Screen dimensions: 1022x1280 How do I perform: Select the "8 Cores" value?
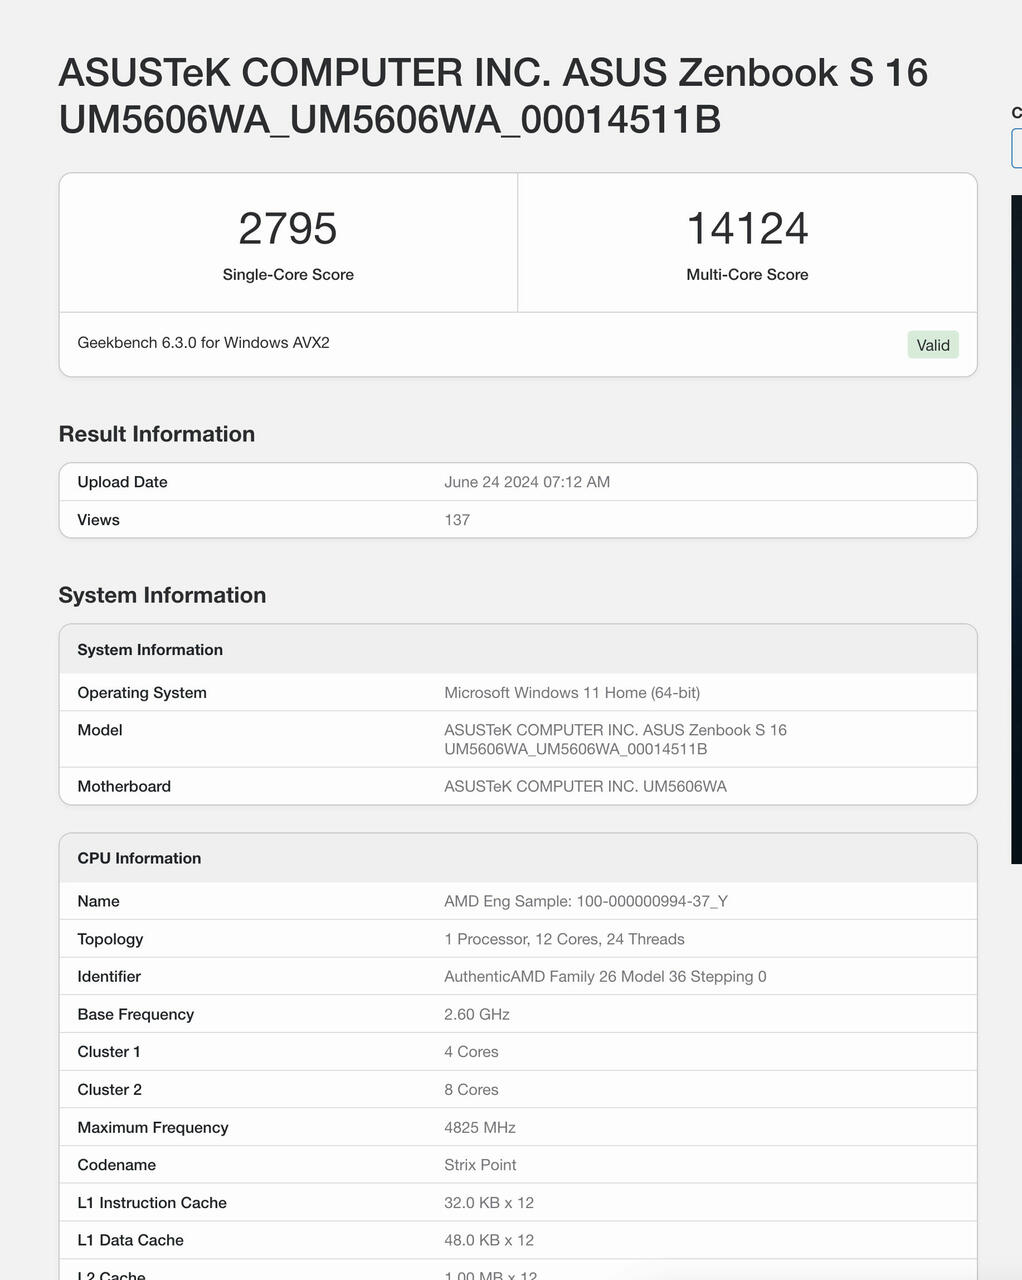click(472, 1090)
